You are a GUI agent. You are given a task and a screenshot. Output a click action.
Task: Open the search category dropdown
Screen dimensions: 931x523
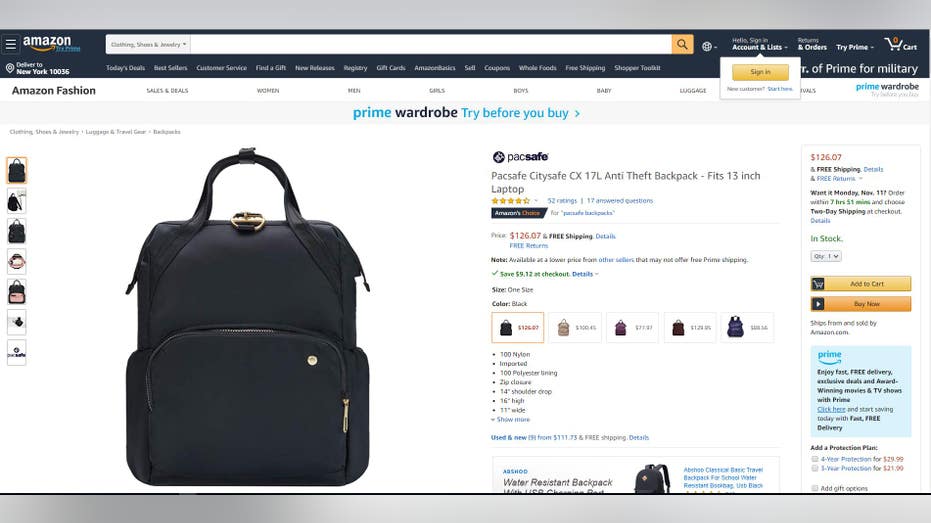tap(148, 45)
